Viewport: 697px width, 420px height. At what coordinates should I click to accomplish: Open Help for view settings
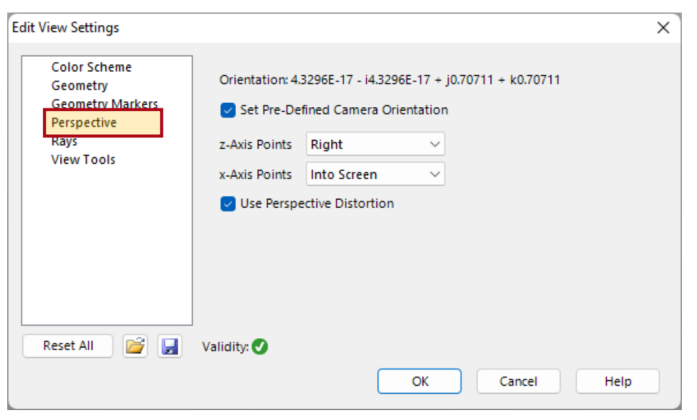pos(617,381)
